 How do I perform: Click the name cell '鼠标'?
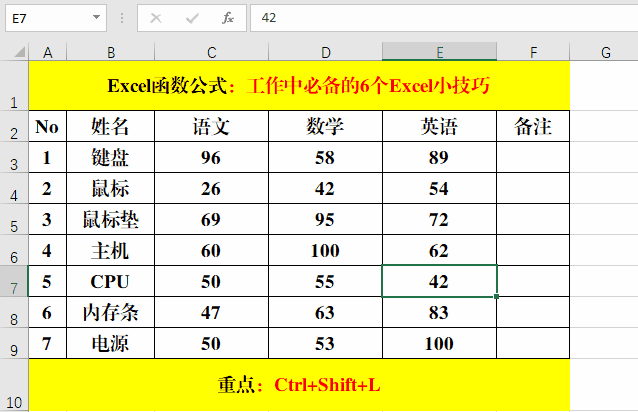point(111,188)
